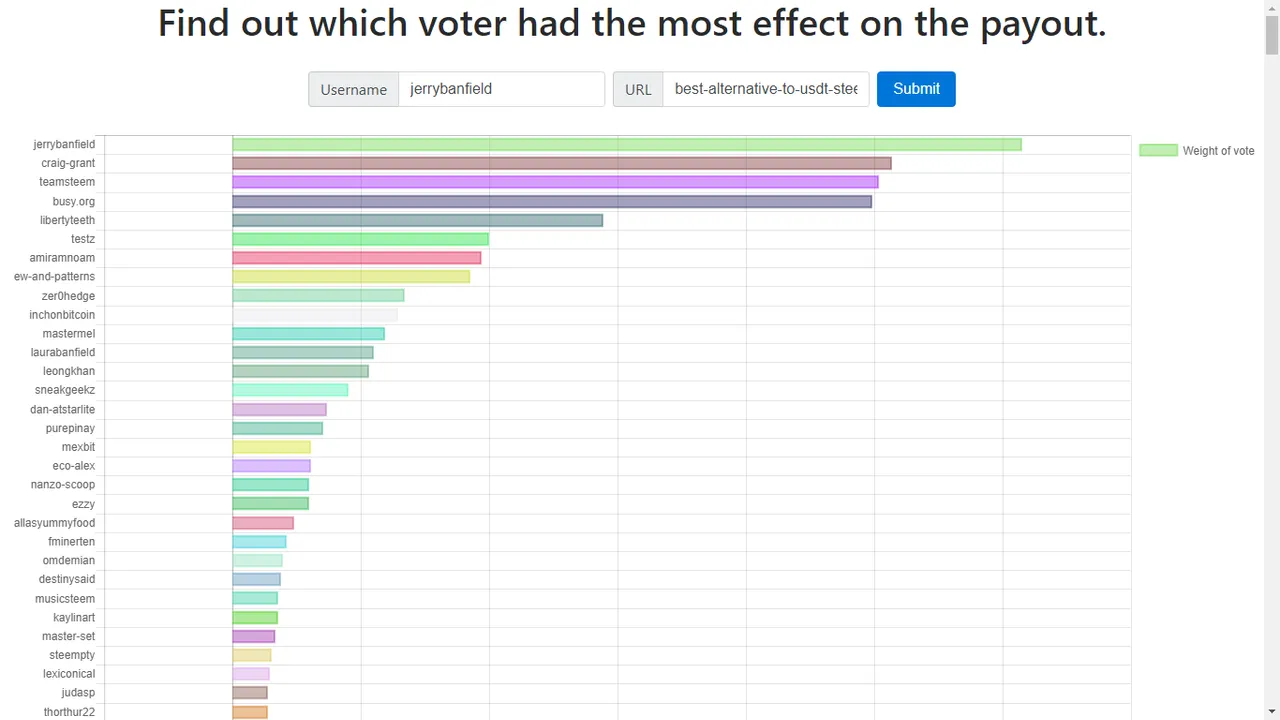Select the mastermel teal bar

308,333
